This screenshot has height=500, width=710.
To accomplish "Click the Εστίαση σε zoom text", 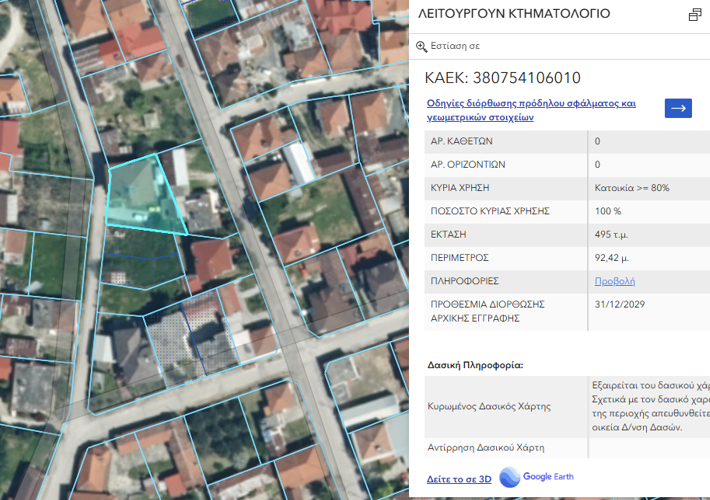I will (455, 46).
